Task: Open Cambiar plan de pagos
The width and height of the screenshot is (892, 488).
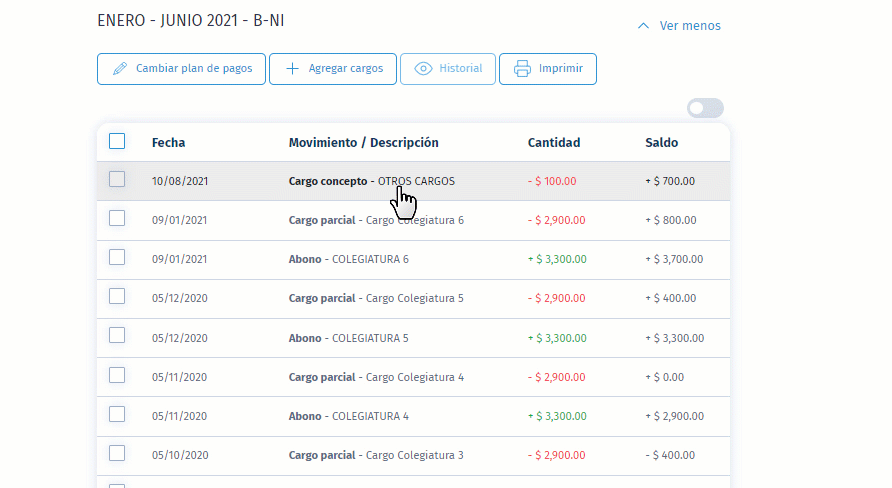Action: pyautogui.click(x=181, y=69)
